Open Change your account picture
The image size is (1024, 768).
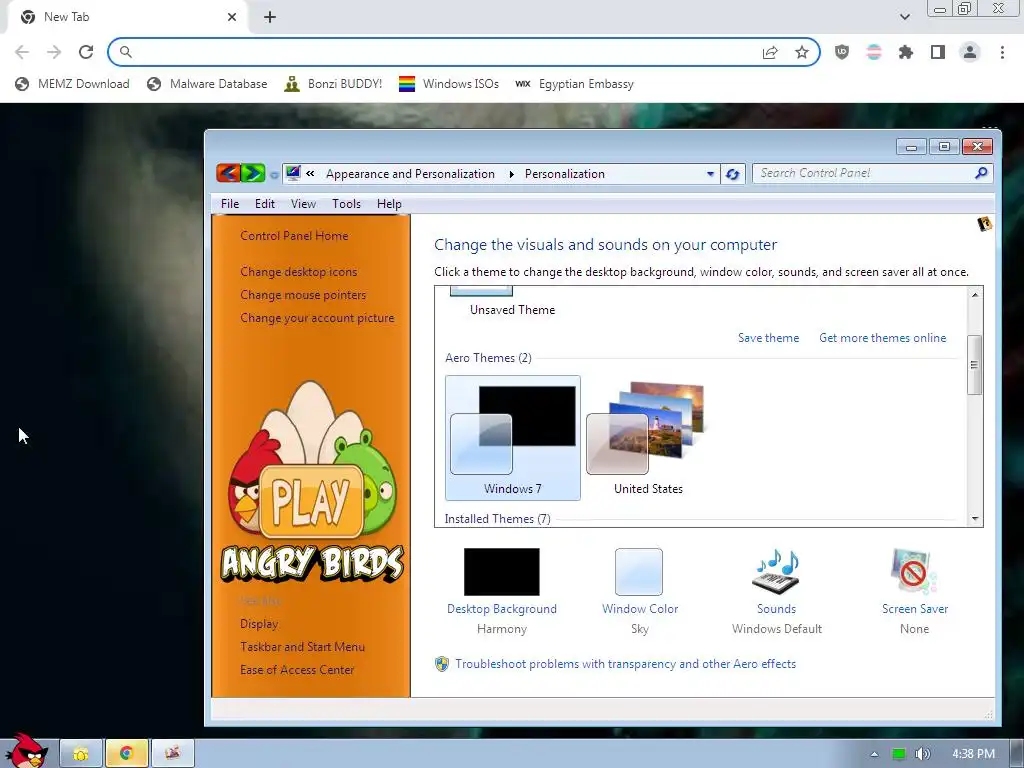click(x=317, y=318)
